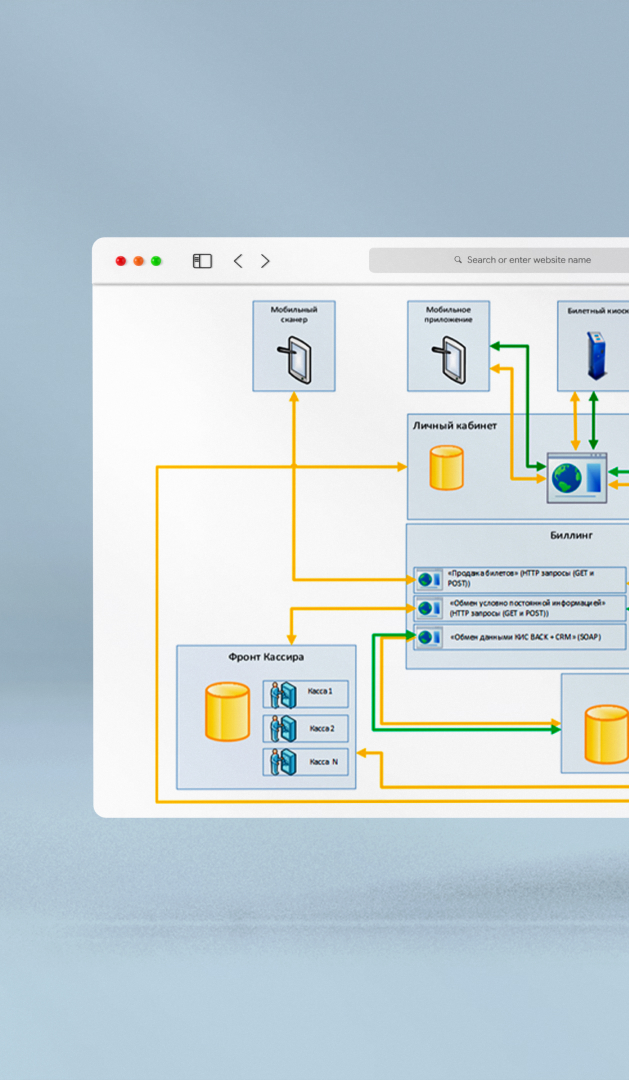Select the «Продажа билетов» HTTP service row

click(520, 579)
